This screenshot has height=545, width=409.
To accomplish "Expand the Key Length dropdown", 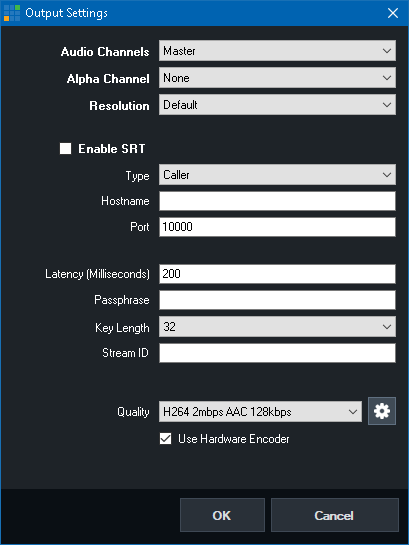I will coord(277,327).
